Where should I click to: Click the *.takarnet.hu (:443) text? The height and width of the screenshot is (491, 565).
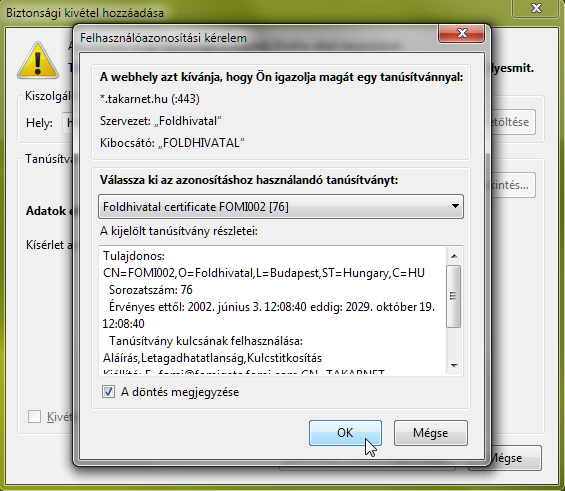(x=150, y=99)
